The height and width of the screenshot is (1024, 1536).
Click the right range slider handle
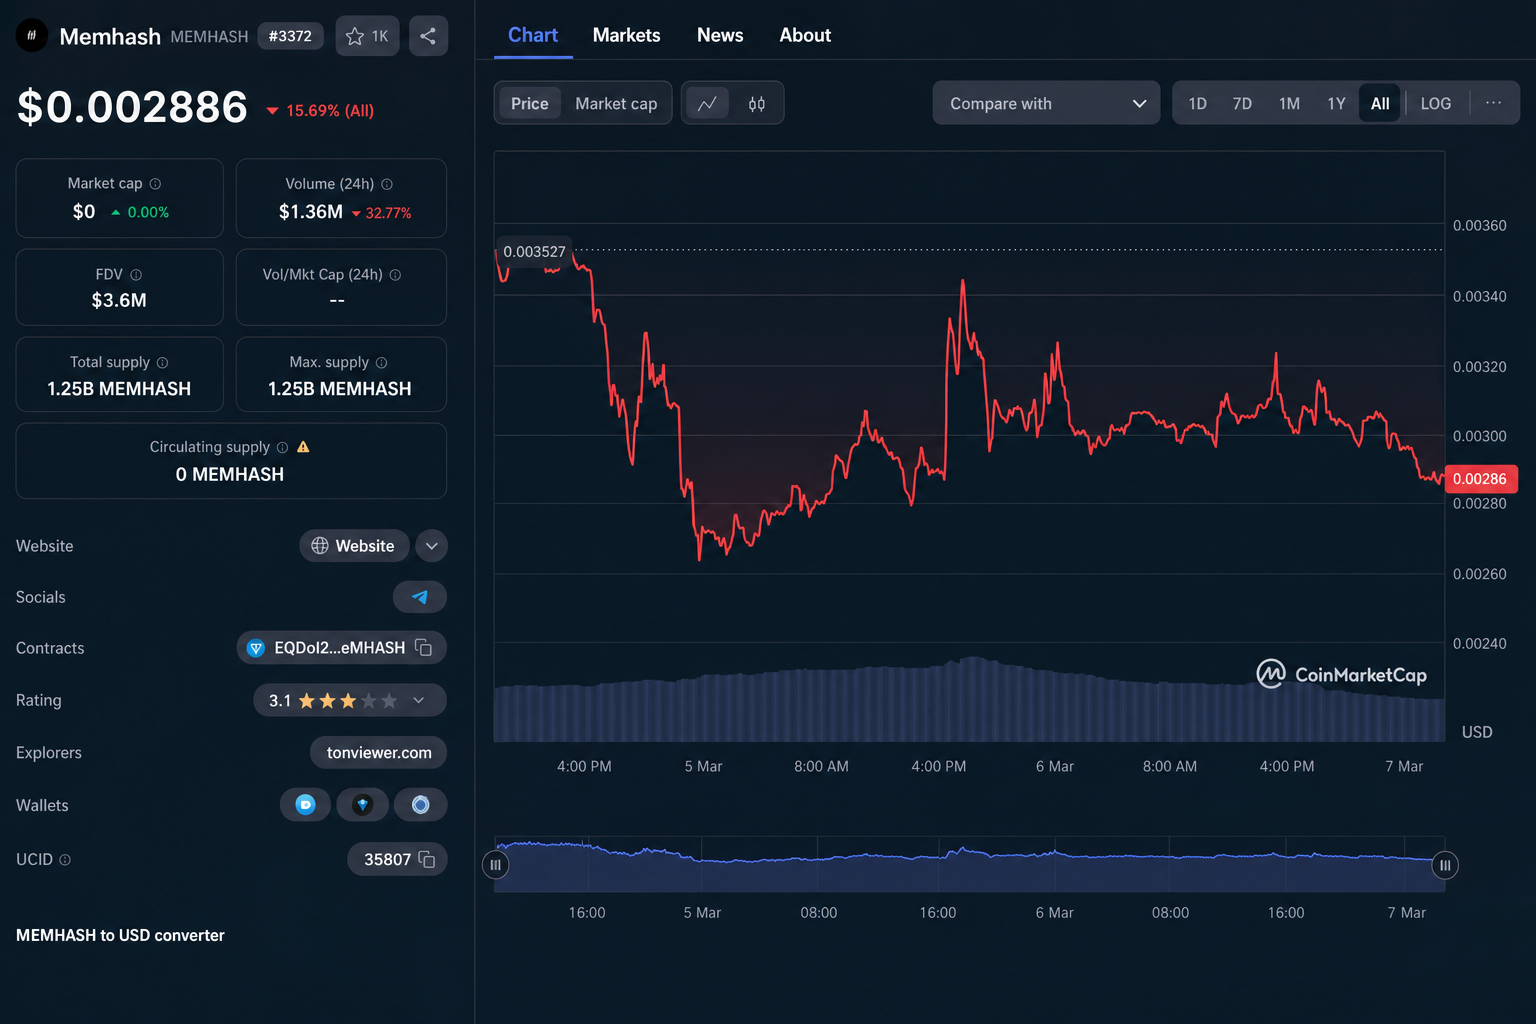[1445, 865]
